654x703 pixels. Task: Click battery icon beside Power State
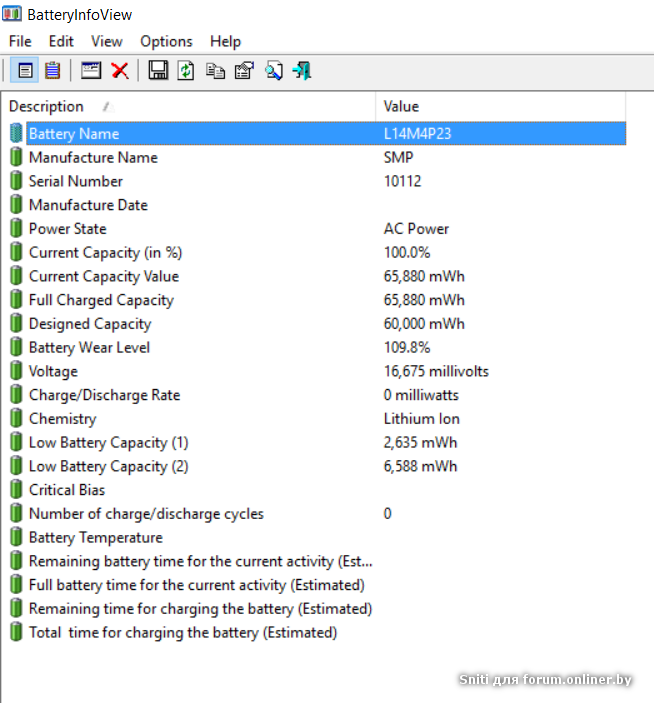coord(16,228)
